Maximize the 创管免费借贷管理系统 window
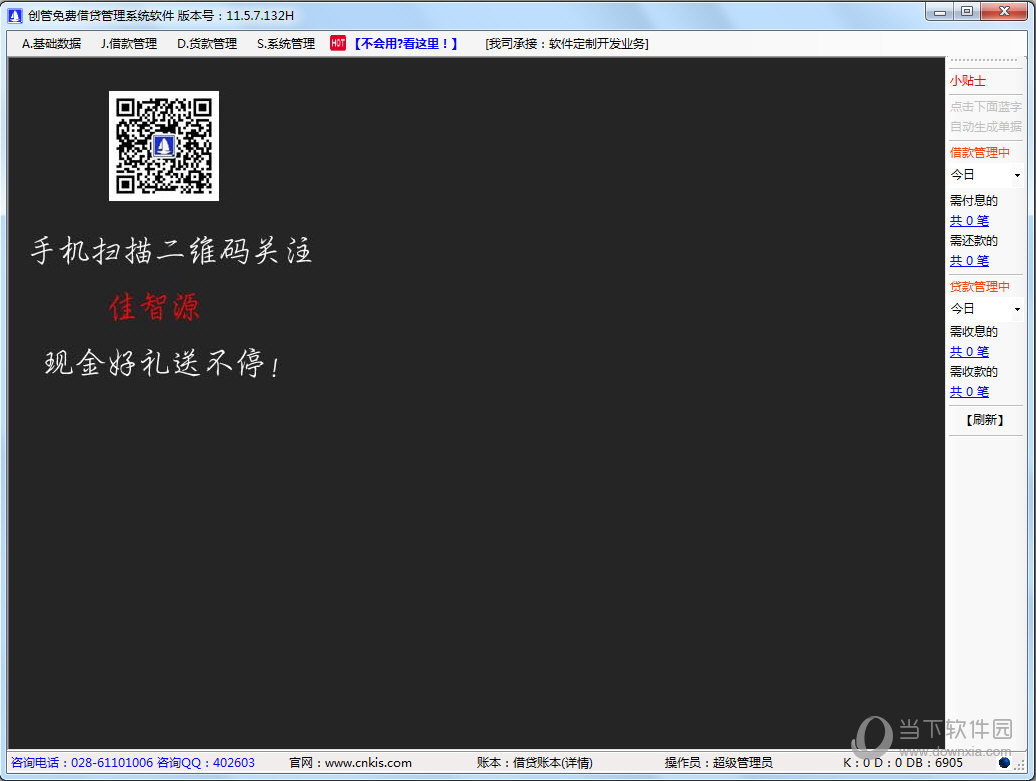The width and height of the screenshot is (1036, 781). coord(967,12)
